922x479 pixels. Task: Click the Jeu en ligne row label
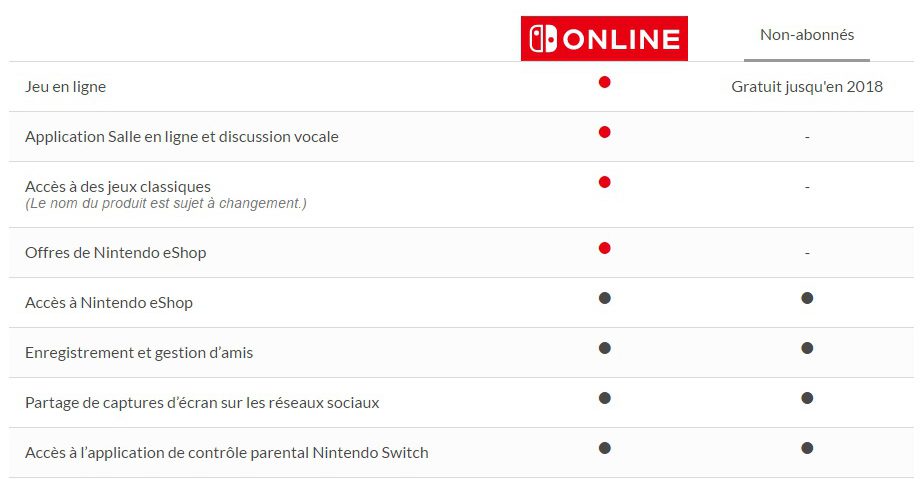(x=65, y=87)
